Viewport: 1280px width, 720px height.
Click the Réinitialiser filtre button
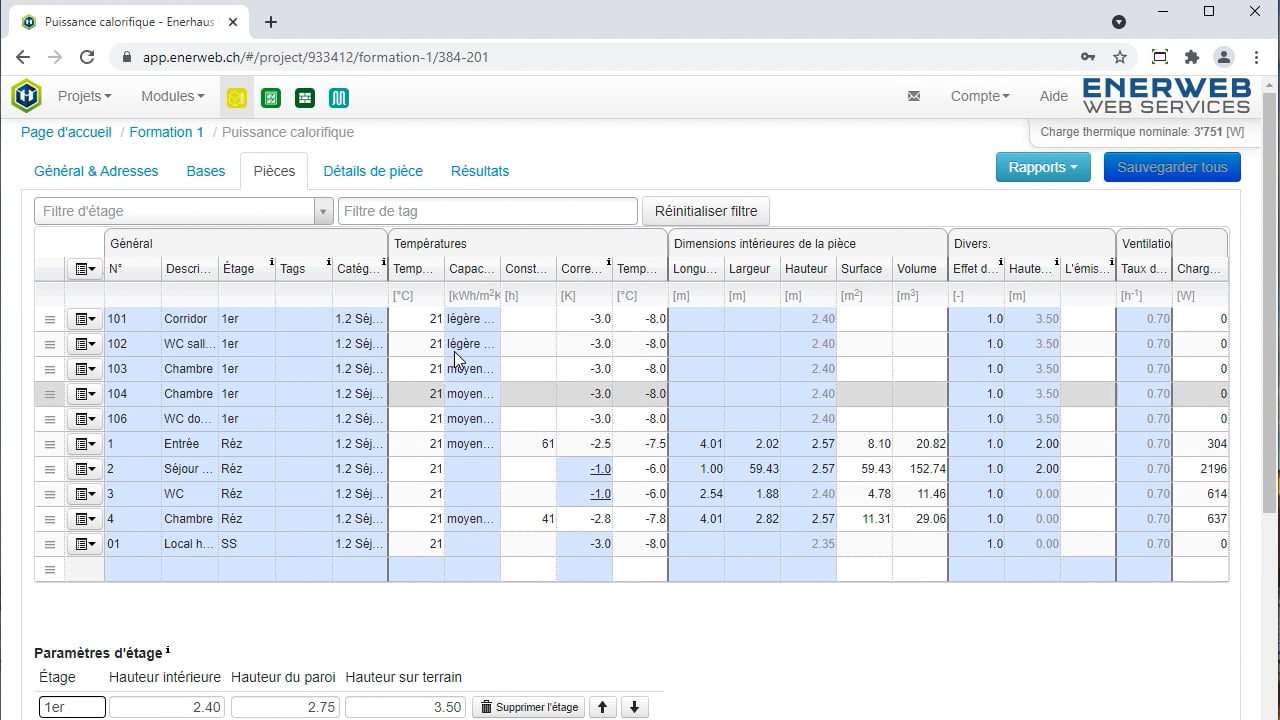[x=705, y=211]
